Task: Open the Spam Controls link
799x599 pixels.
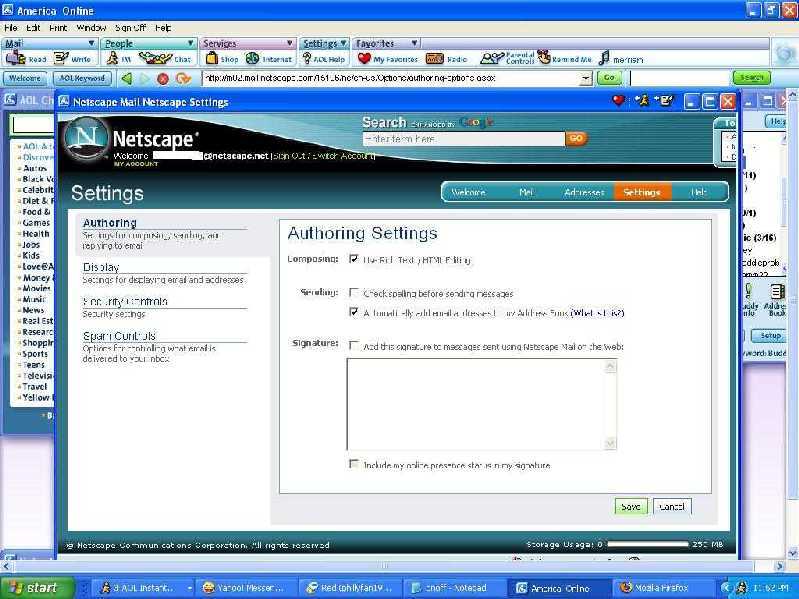Action: point(119,336)
